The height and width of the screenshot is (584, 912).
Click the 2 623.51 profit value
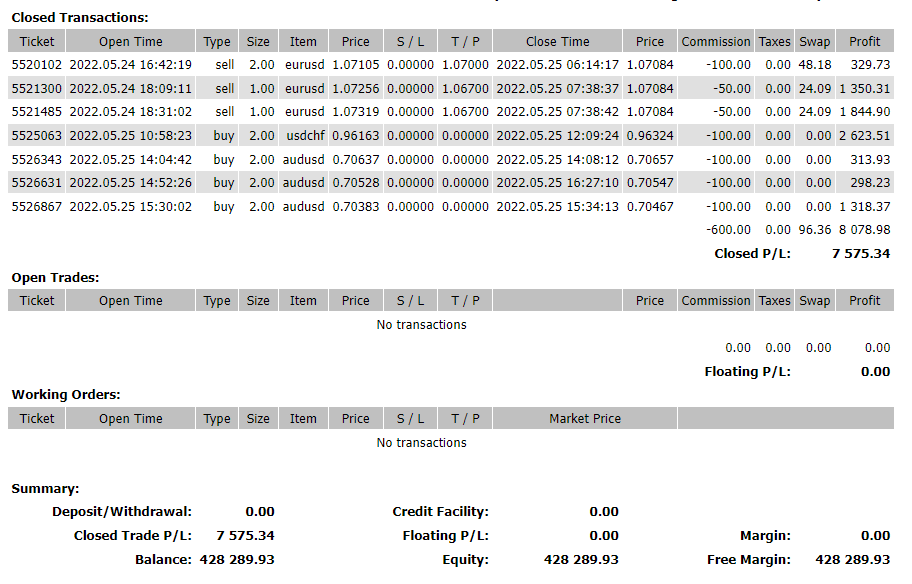pos(864,136)
